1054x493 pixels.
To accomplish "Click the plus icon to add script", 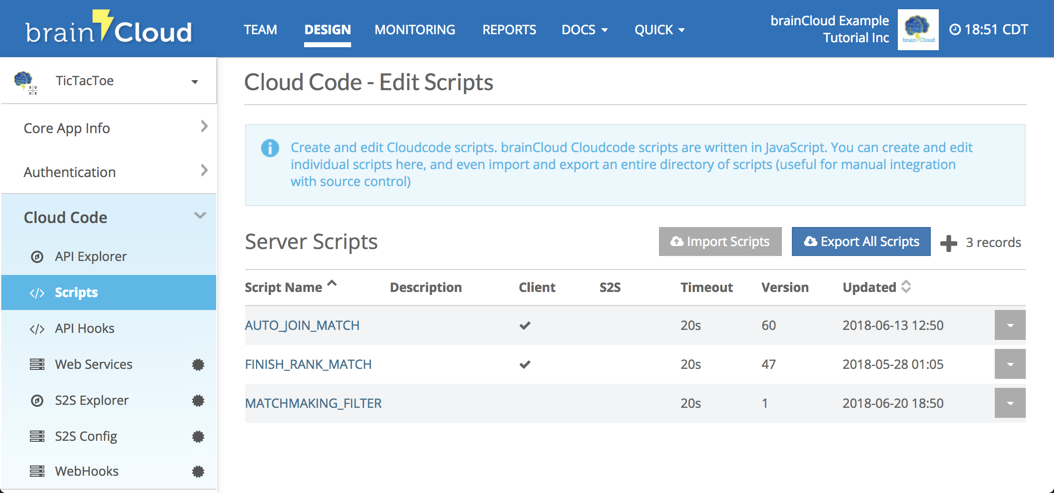I will click(x=948, y=243).
